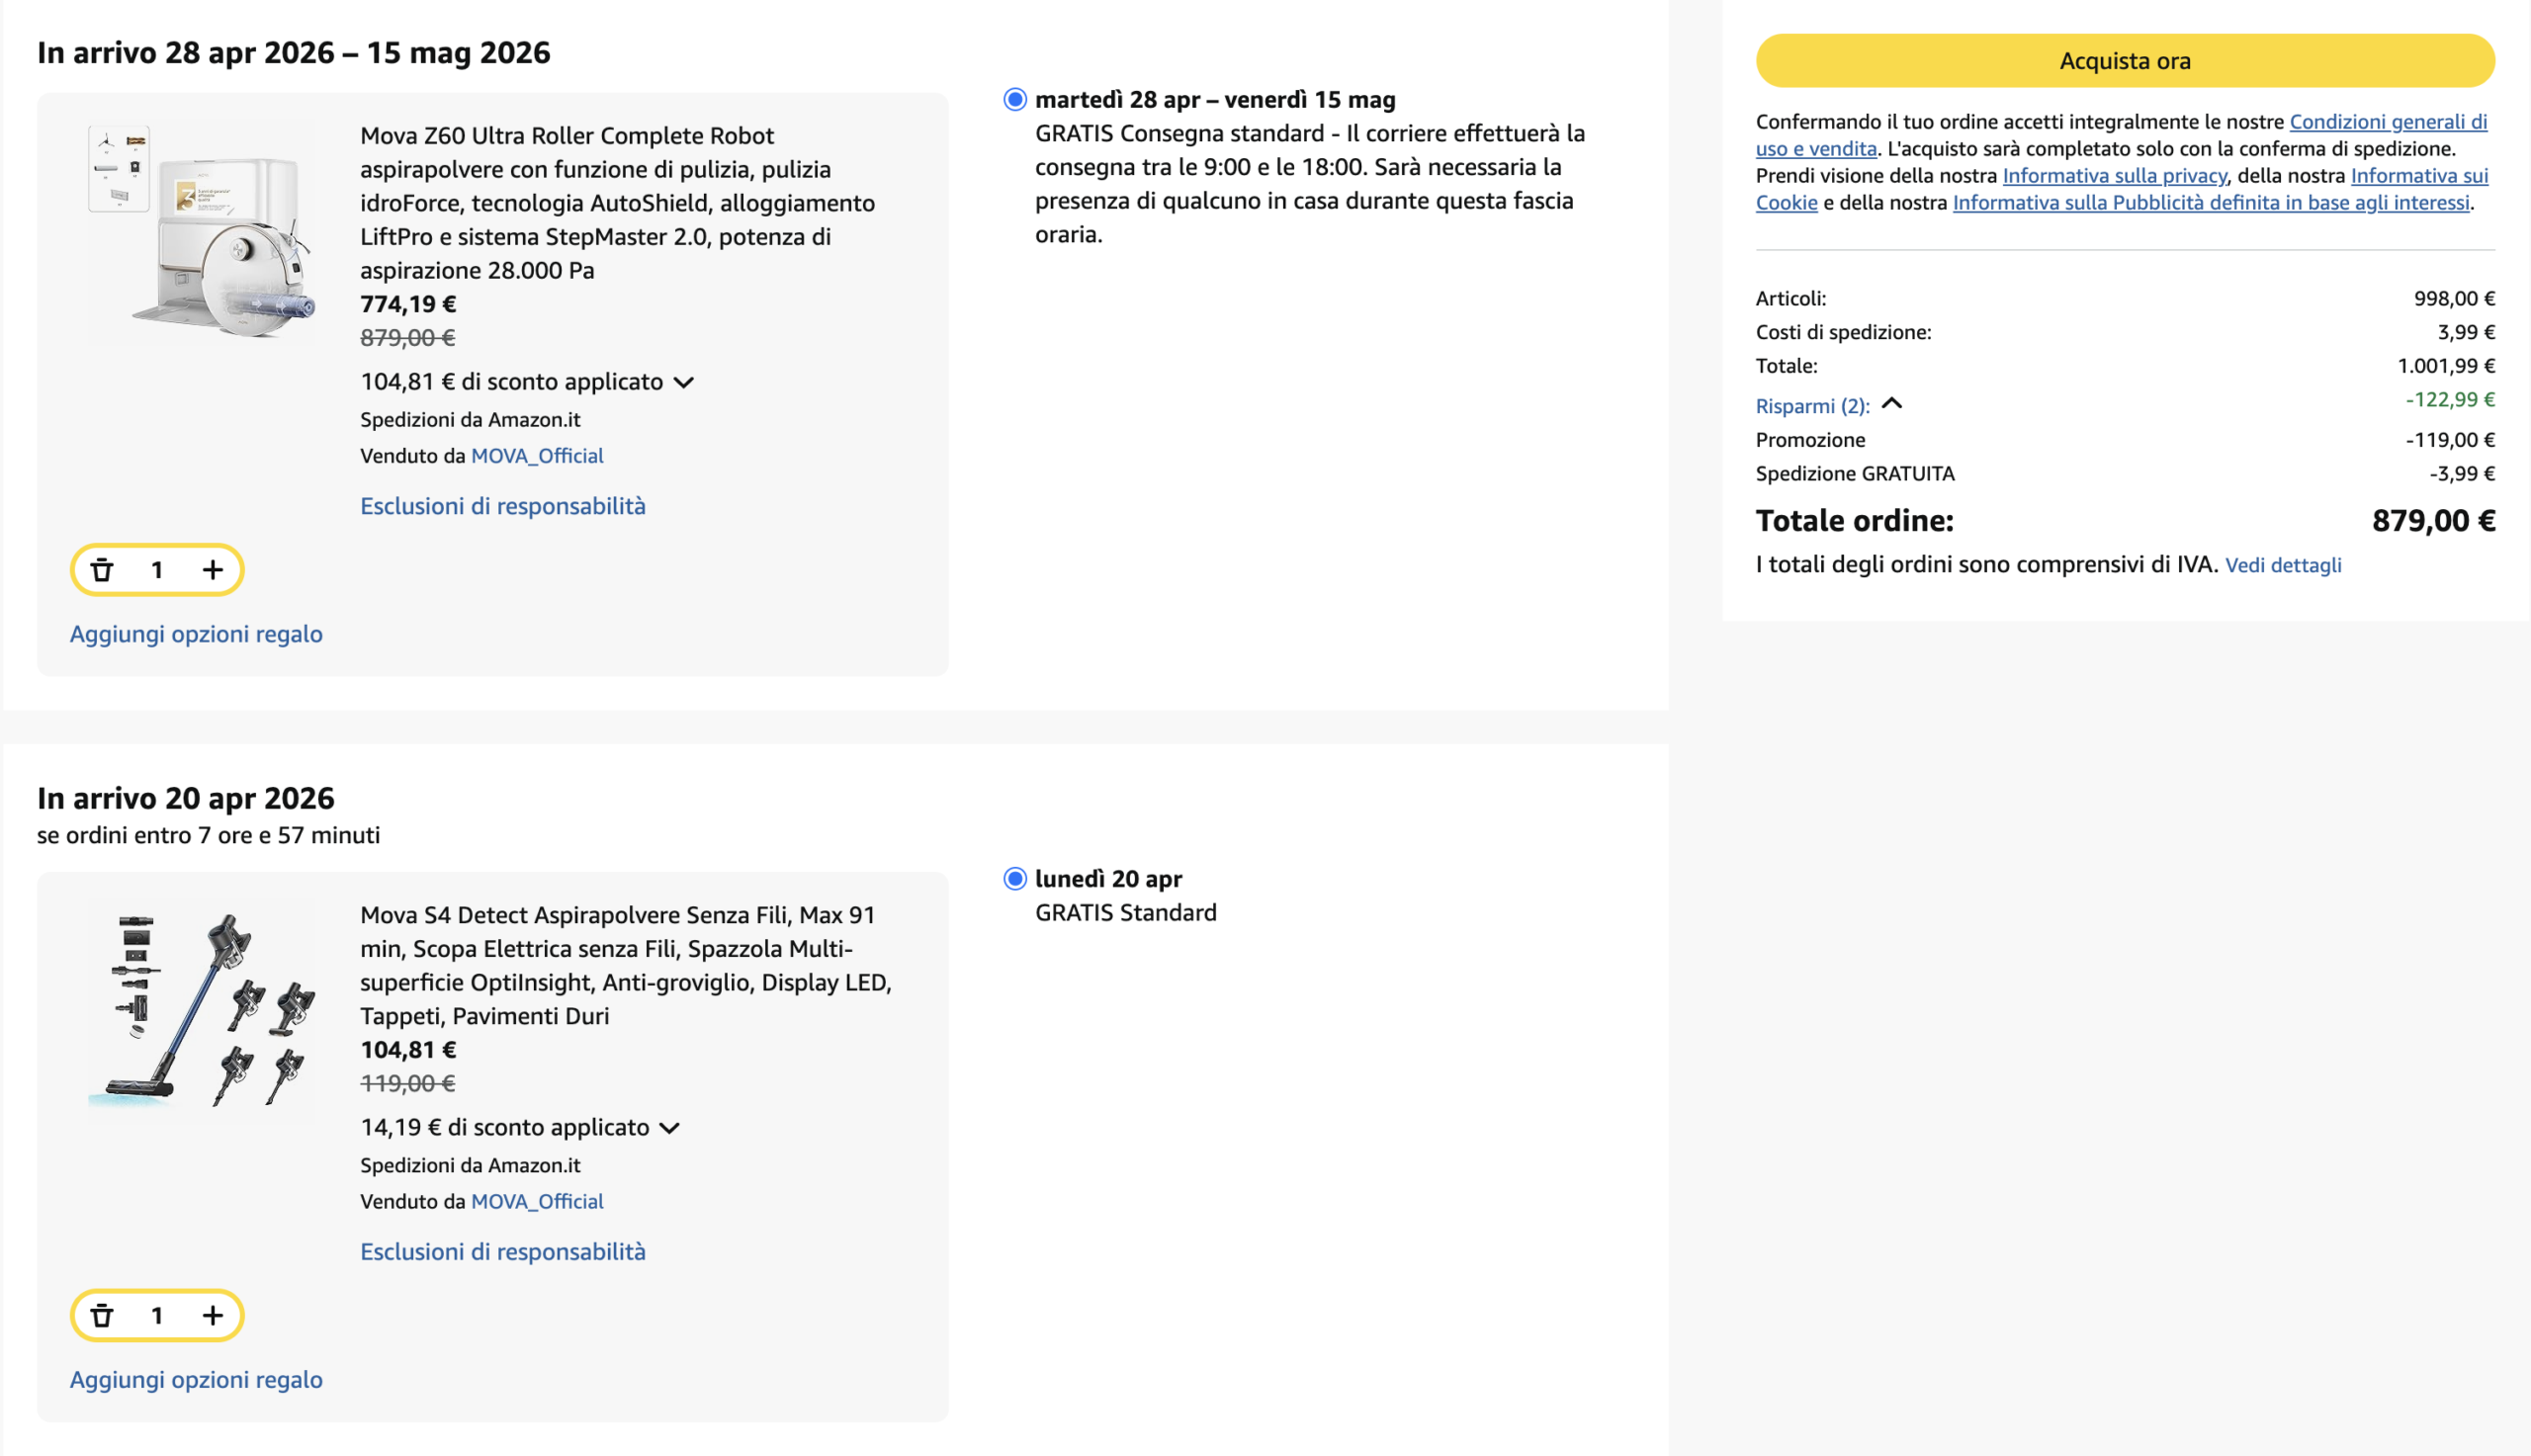This screenshot has width=2531, height=1456.
Task: Select lunedì 20 apr delivery radio button
Action: (1014, 878)
